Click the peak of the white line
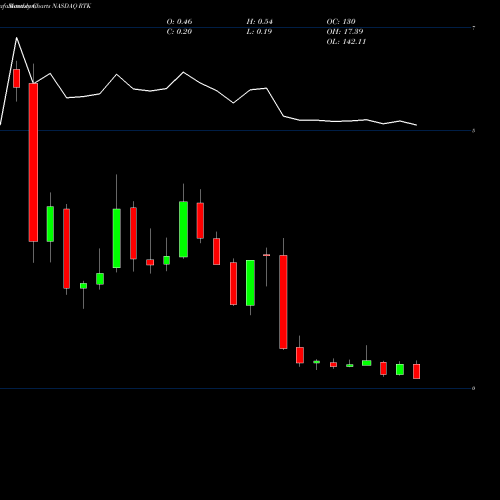 click(17, 38)
